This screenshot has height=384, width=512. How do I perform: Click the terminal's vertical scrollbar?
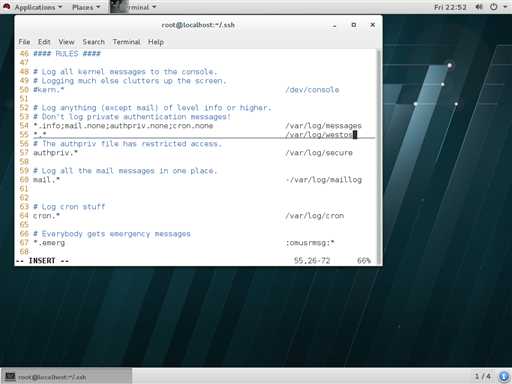[378, 157]
